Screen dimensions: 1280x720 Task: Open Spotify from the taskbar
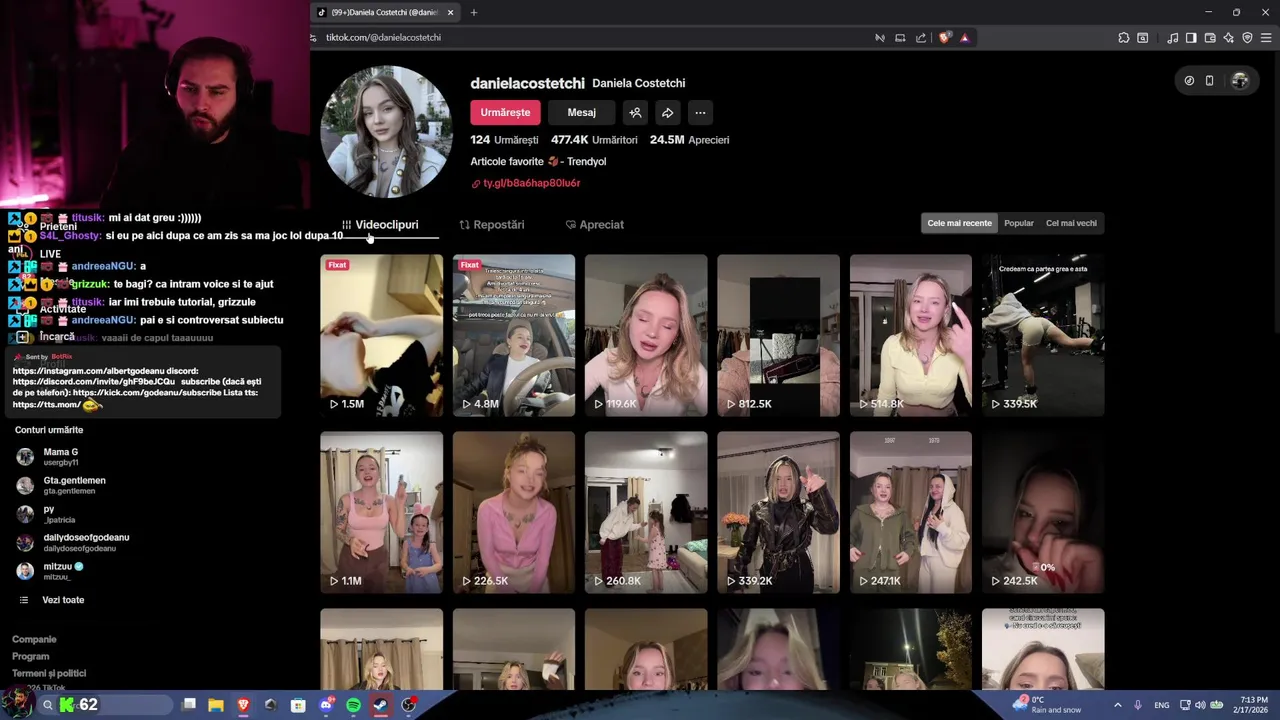tap(353, 705)
